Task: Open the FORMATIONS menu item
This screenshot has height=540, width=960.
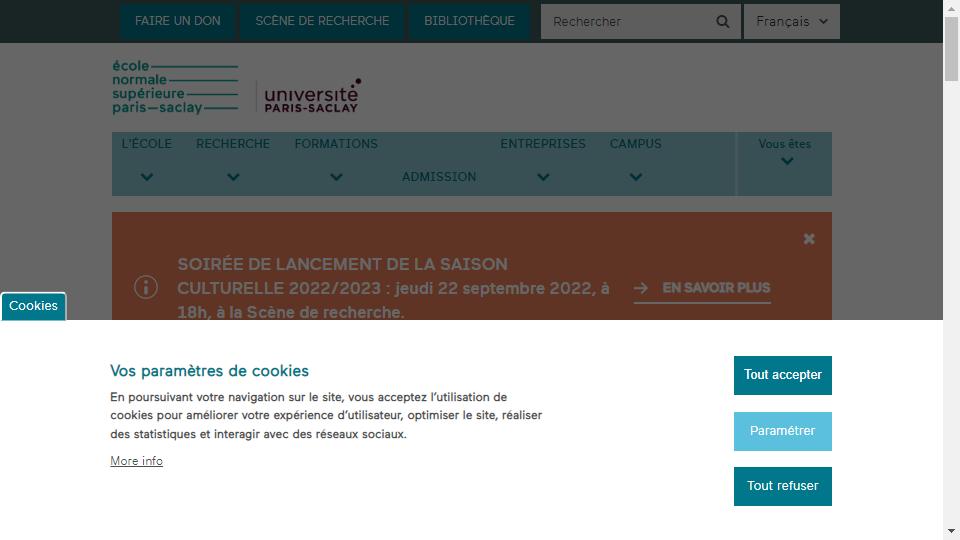Action: pos(336,144)
